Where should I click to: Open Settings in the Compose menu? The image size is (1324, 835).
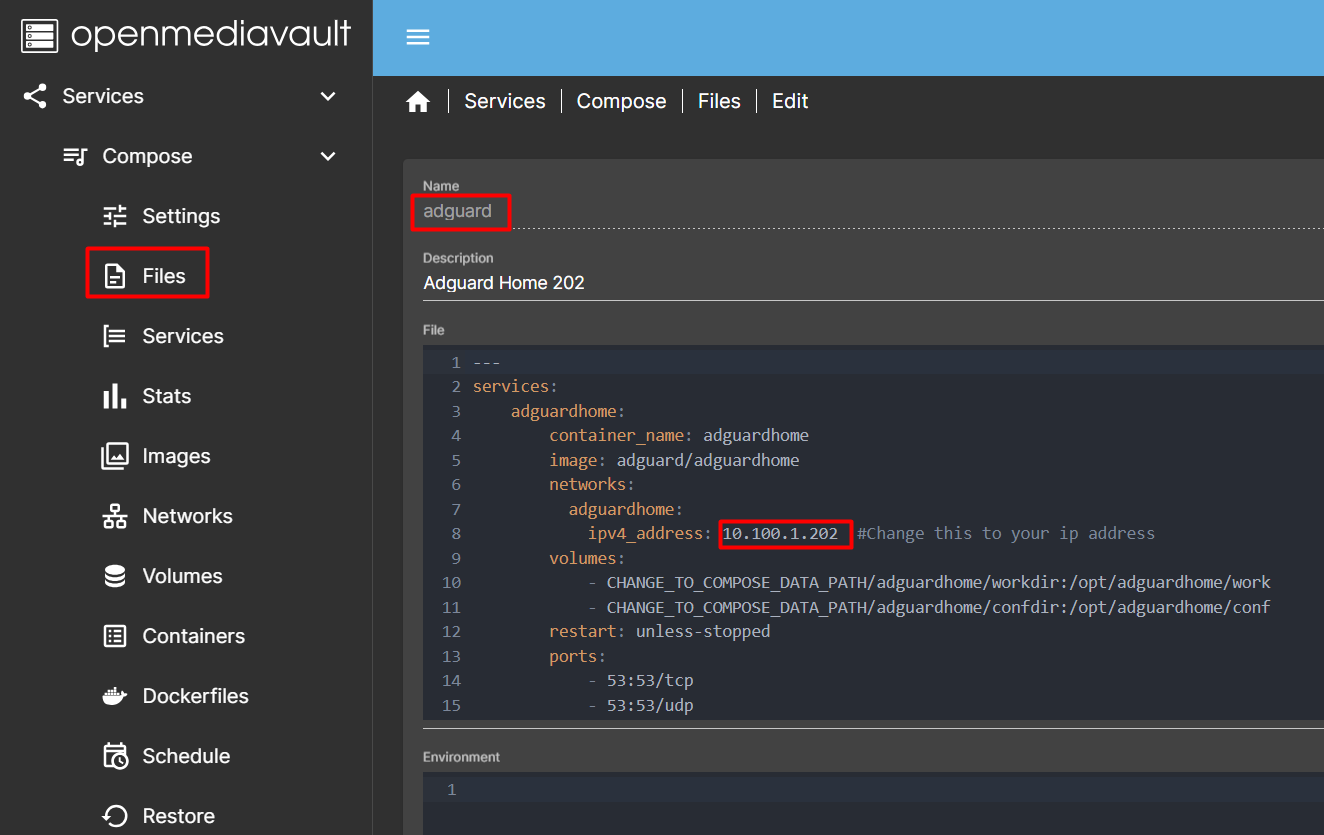(181, 216)
